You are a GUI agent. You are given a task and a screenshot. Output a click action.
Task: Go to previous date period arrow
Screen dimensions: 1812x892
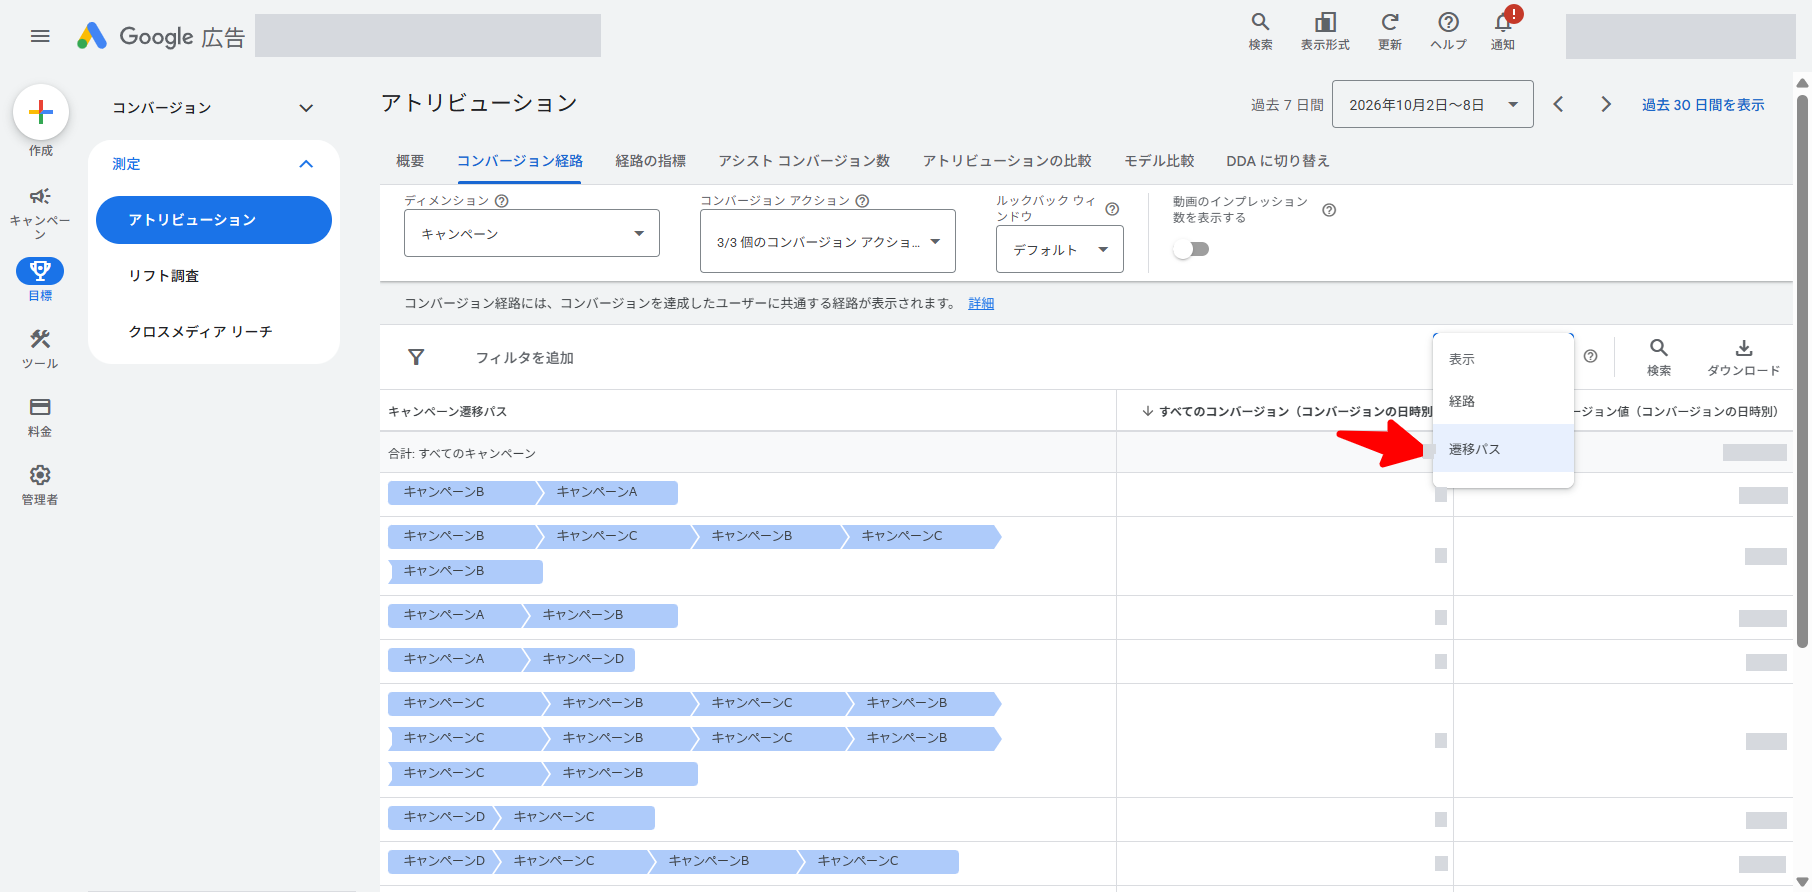pyautogui.click(x=1558, y=104)
